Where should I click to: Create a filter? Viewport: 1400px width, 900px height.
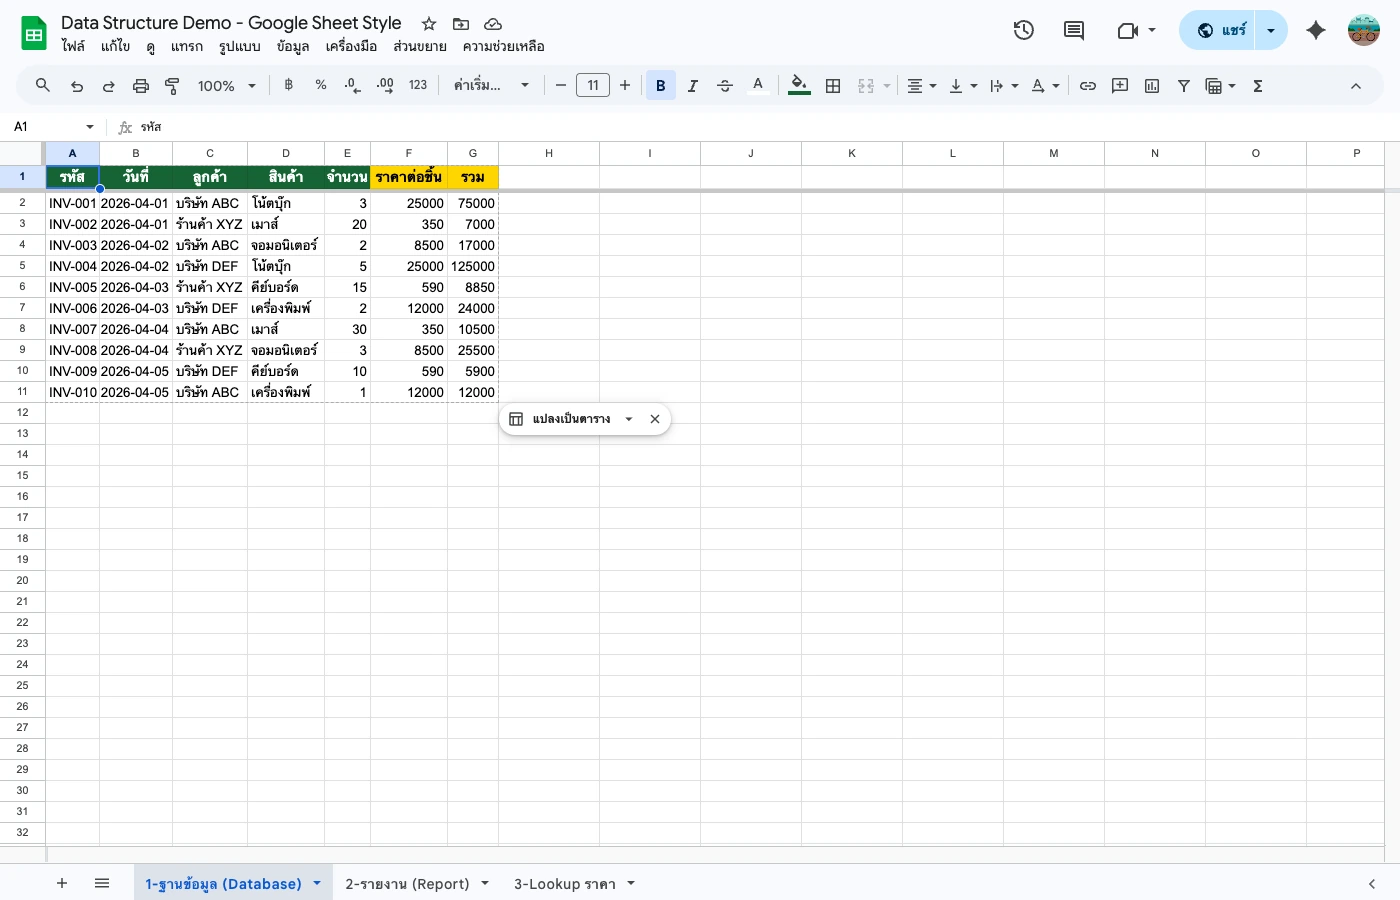click(1183, 85)
